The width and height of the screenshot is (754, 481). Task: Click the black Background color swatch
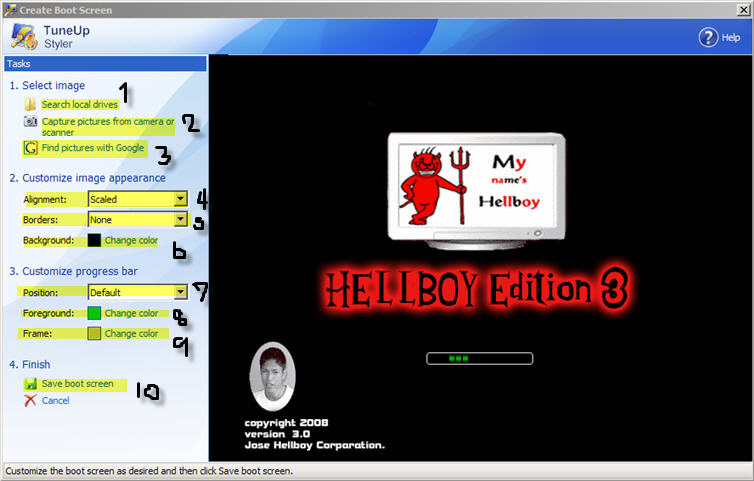(94, 240)
